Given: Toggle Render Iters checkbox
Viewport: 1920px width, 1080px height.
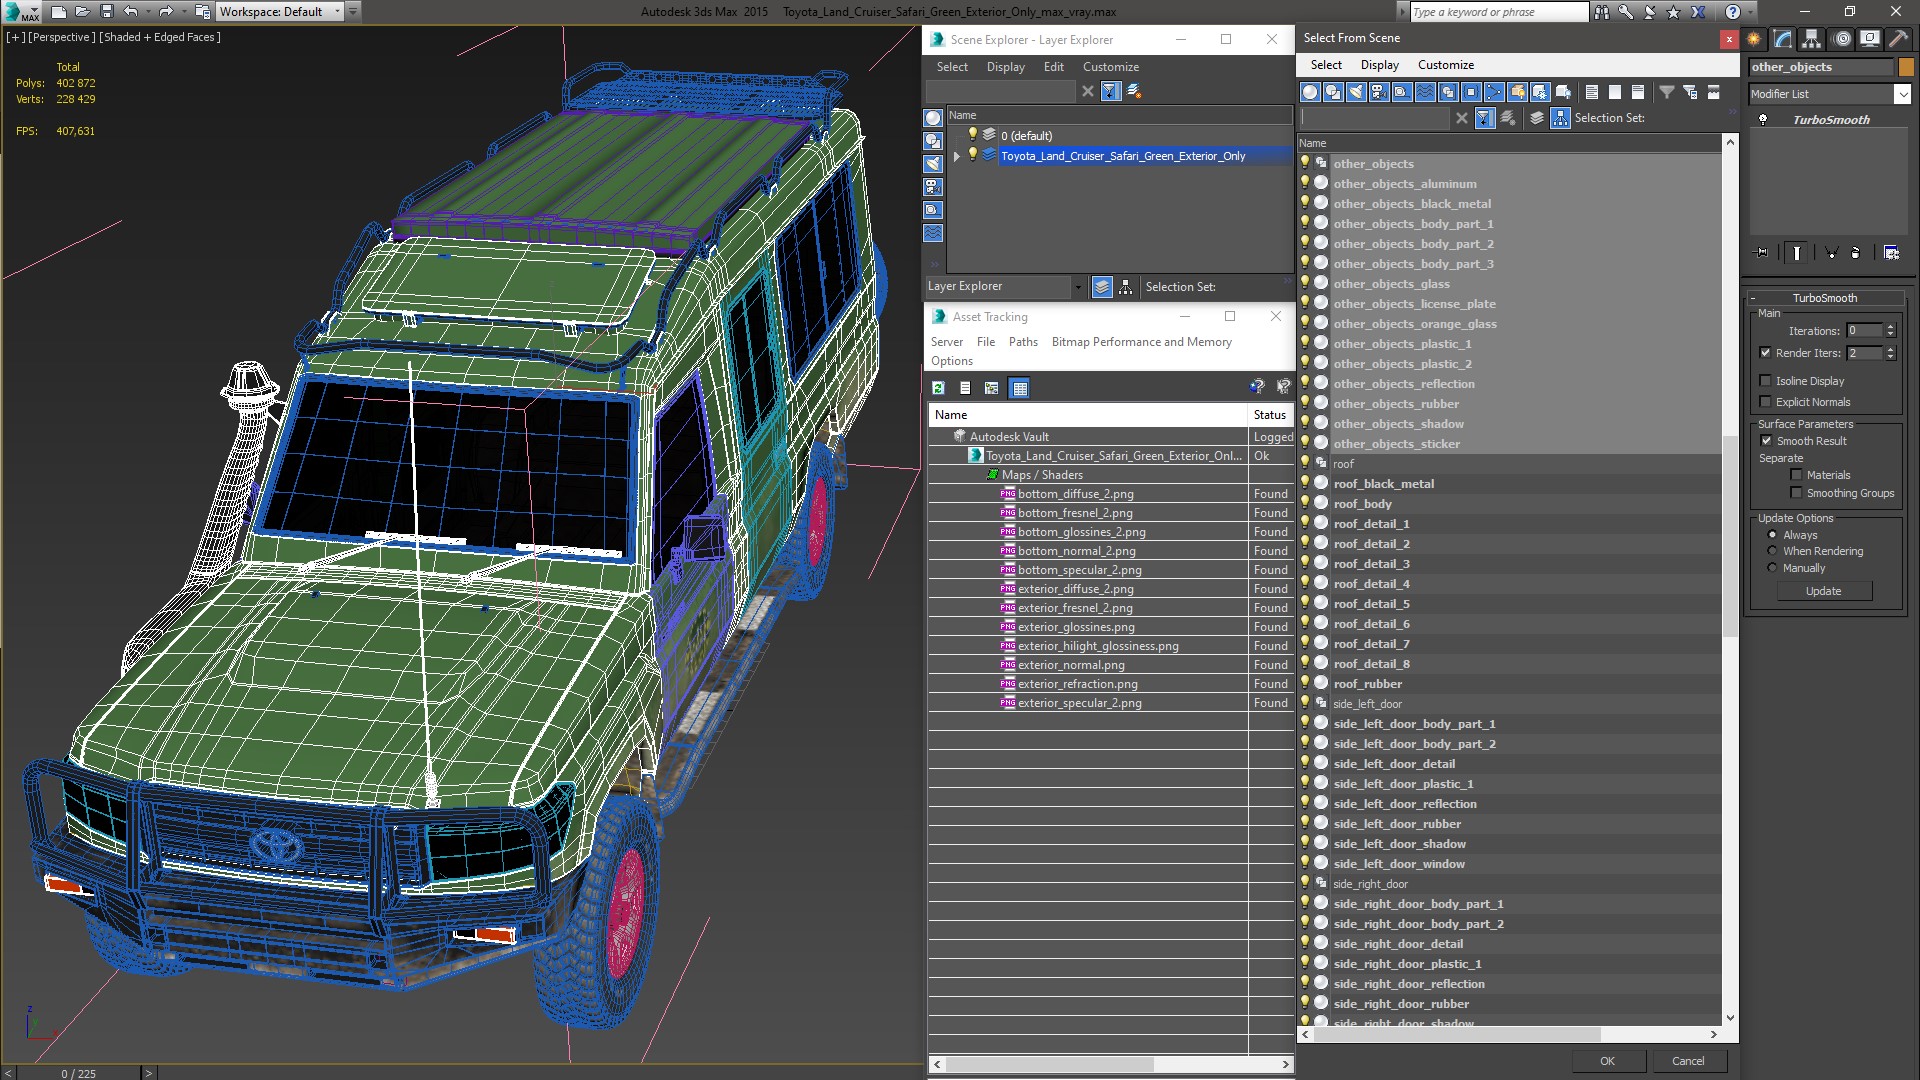Looking at the screenshot, I should coord(1765,353).
